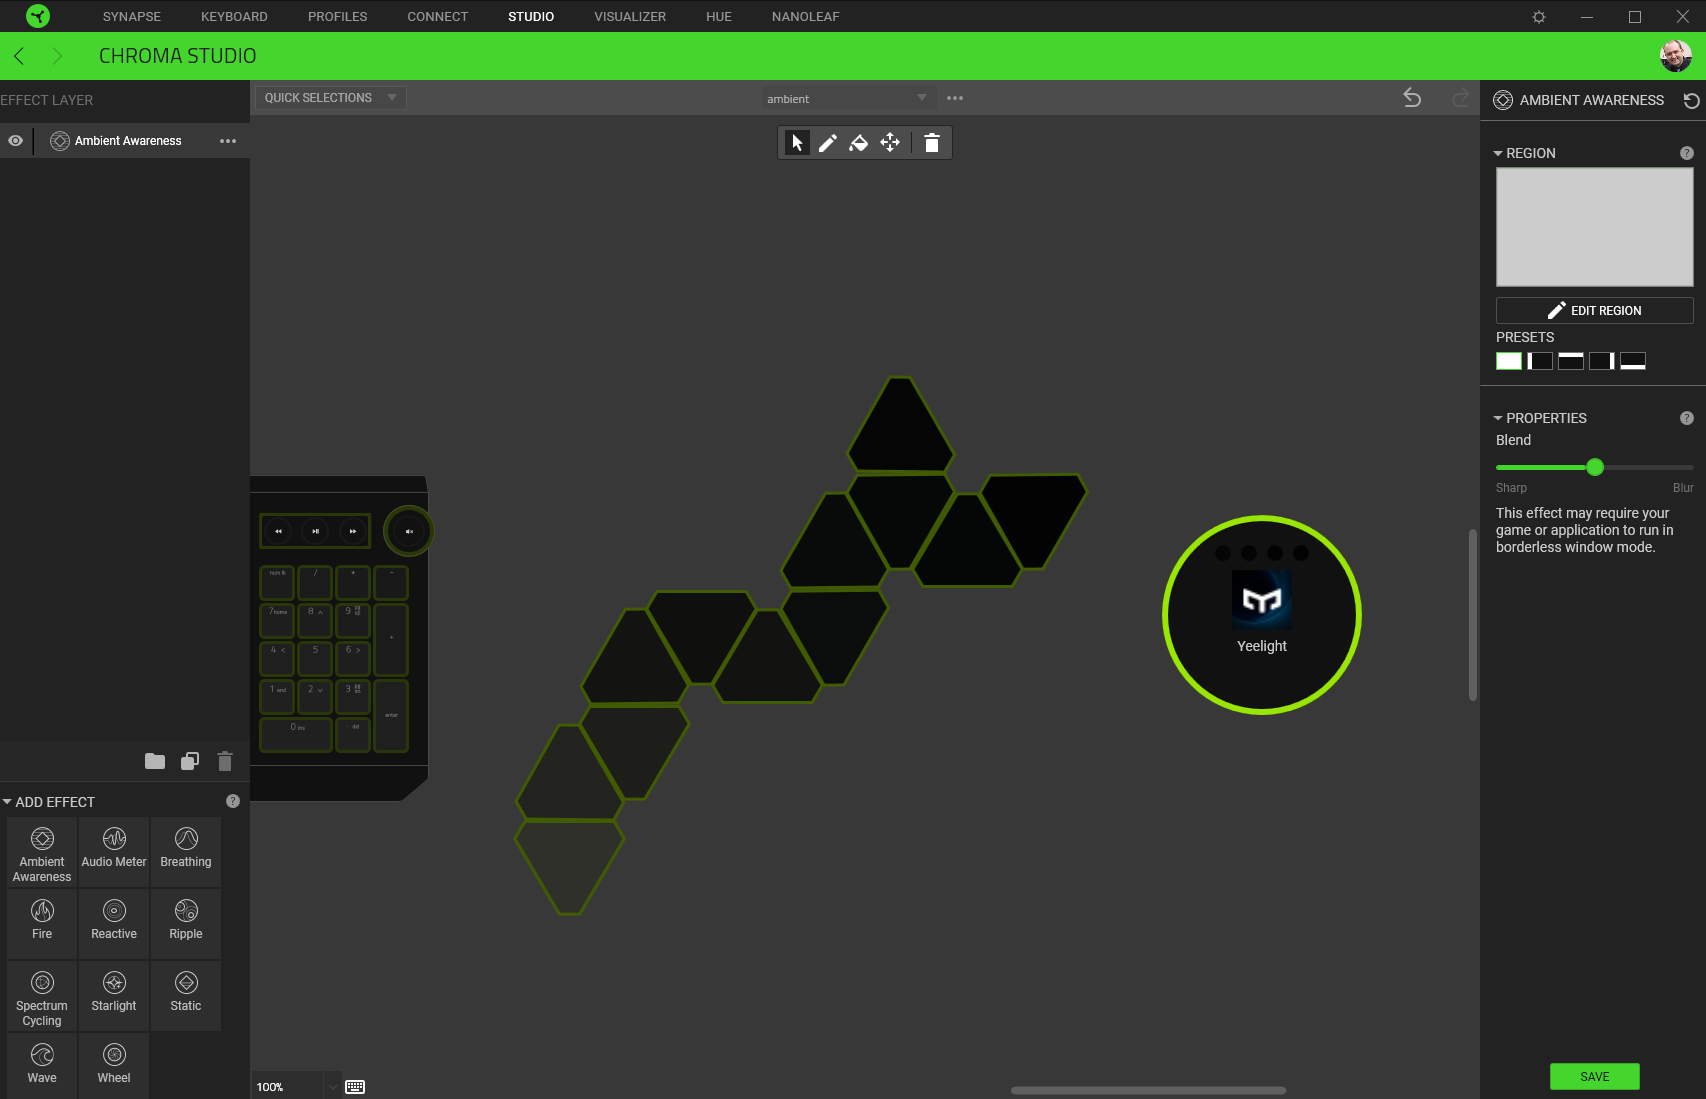Switch to the Synapse tab

(132, 17)
